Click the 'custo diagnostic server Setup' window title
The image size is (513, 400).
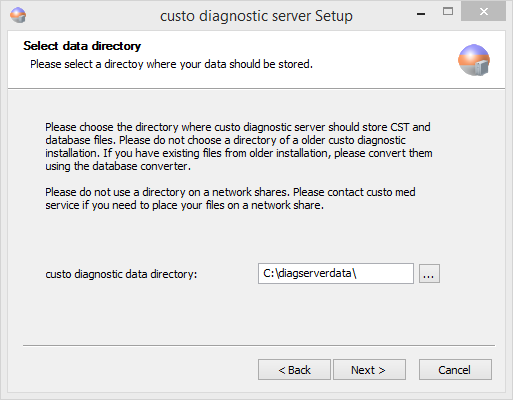click(256, 16)
